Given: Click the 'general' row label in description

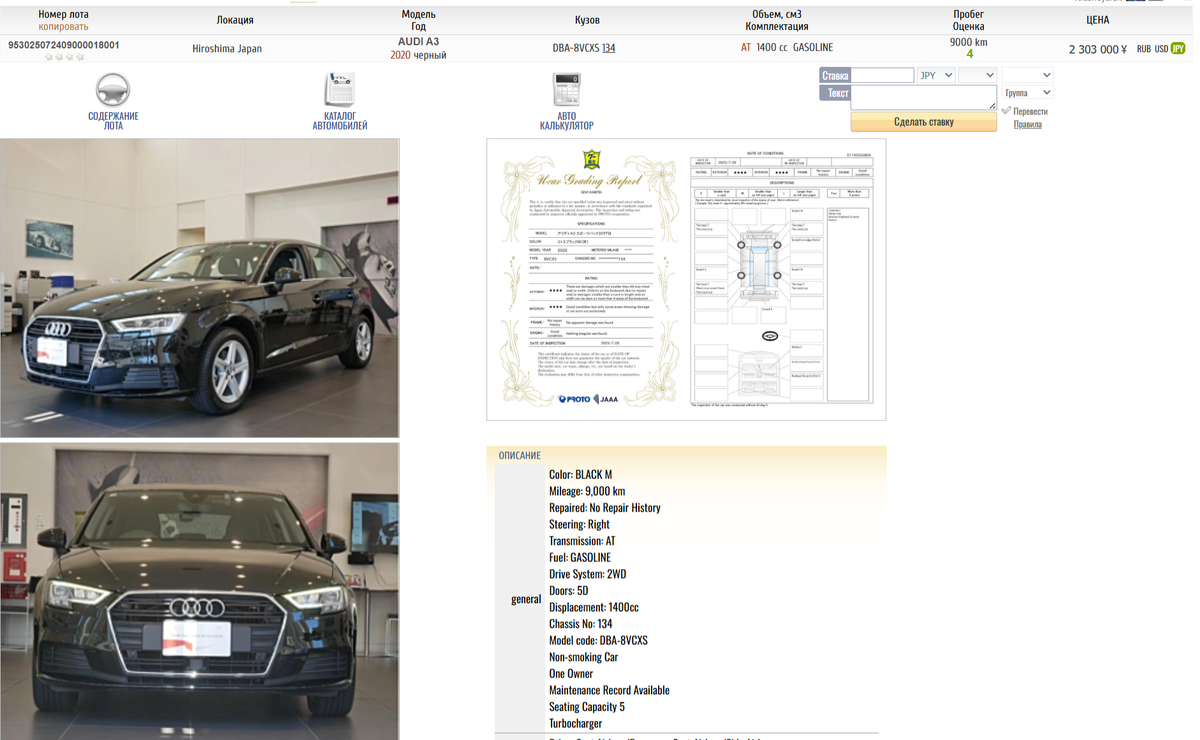Looking at the screenshot, I should (x=526, y=599).
